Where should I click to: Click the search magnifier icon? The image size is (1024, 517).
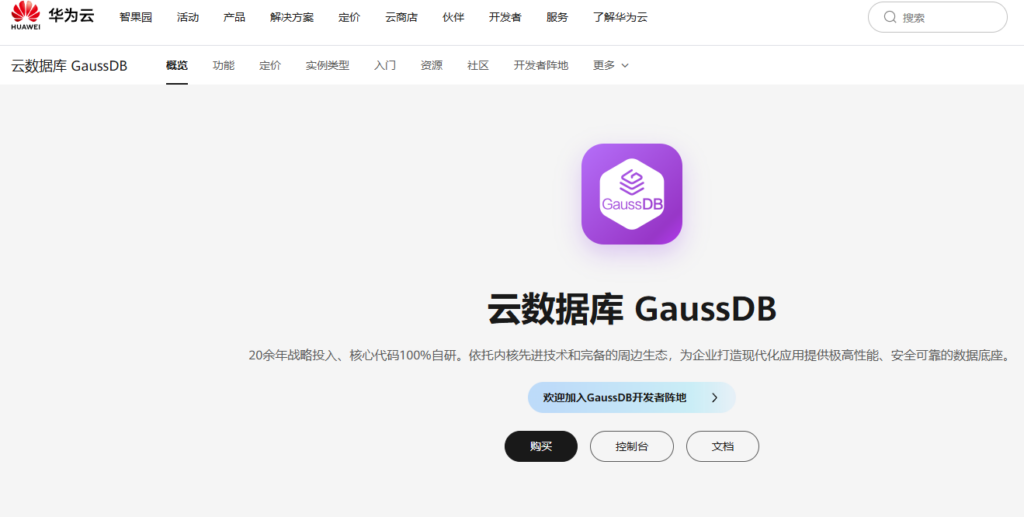[x=889, y=17]
